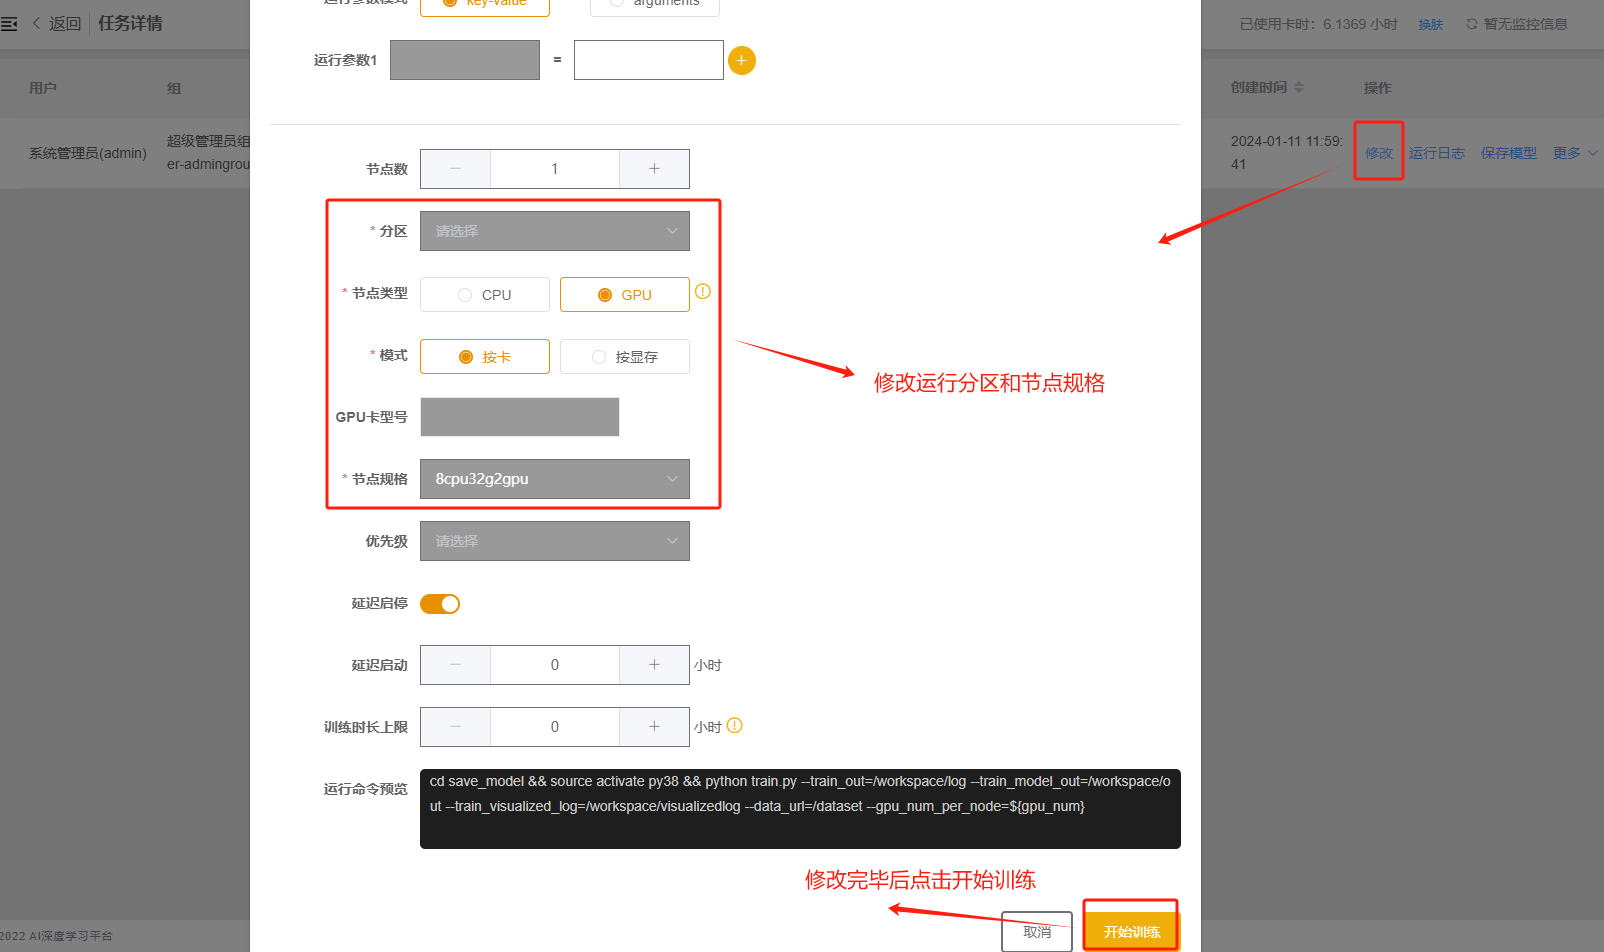This screenshot has height=952, width=1604.
Task: Click the hamburger menu icon at top left
Action: (x=9, y=23)
